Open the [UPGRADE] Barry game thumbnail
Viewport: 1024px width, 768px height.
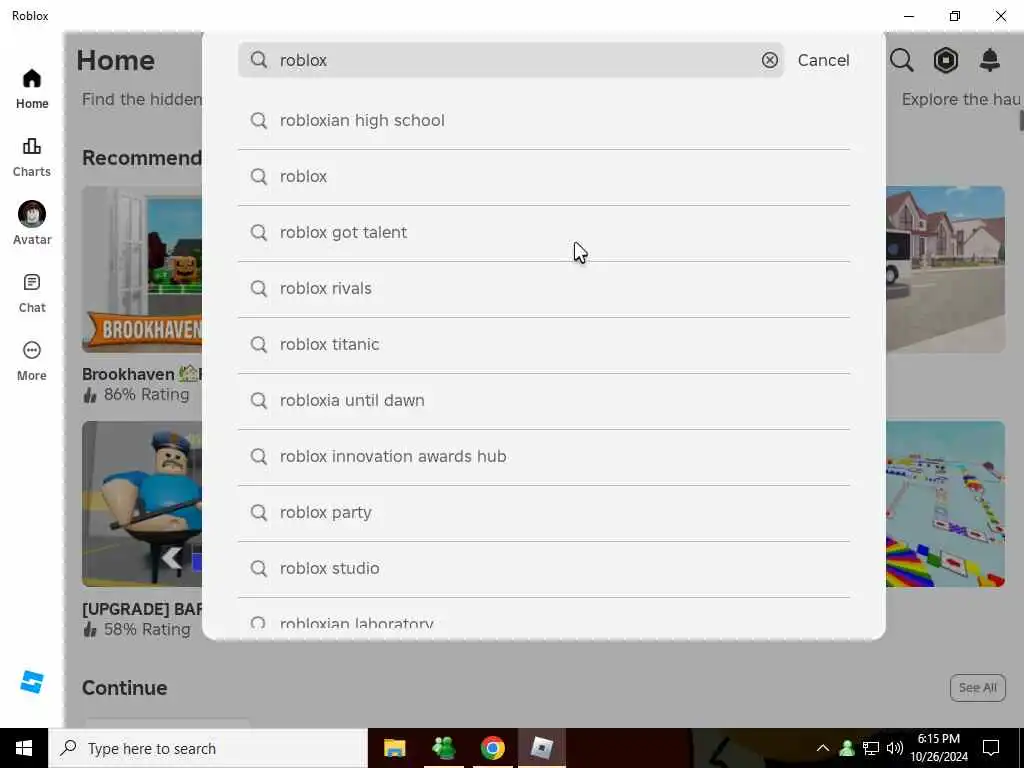point(142,504)
